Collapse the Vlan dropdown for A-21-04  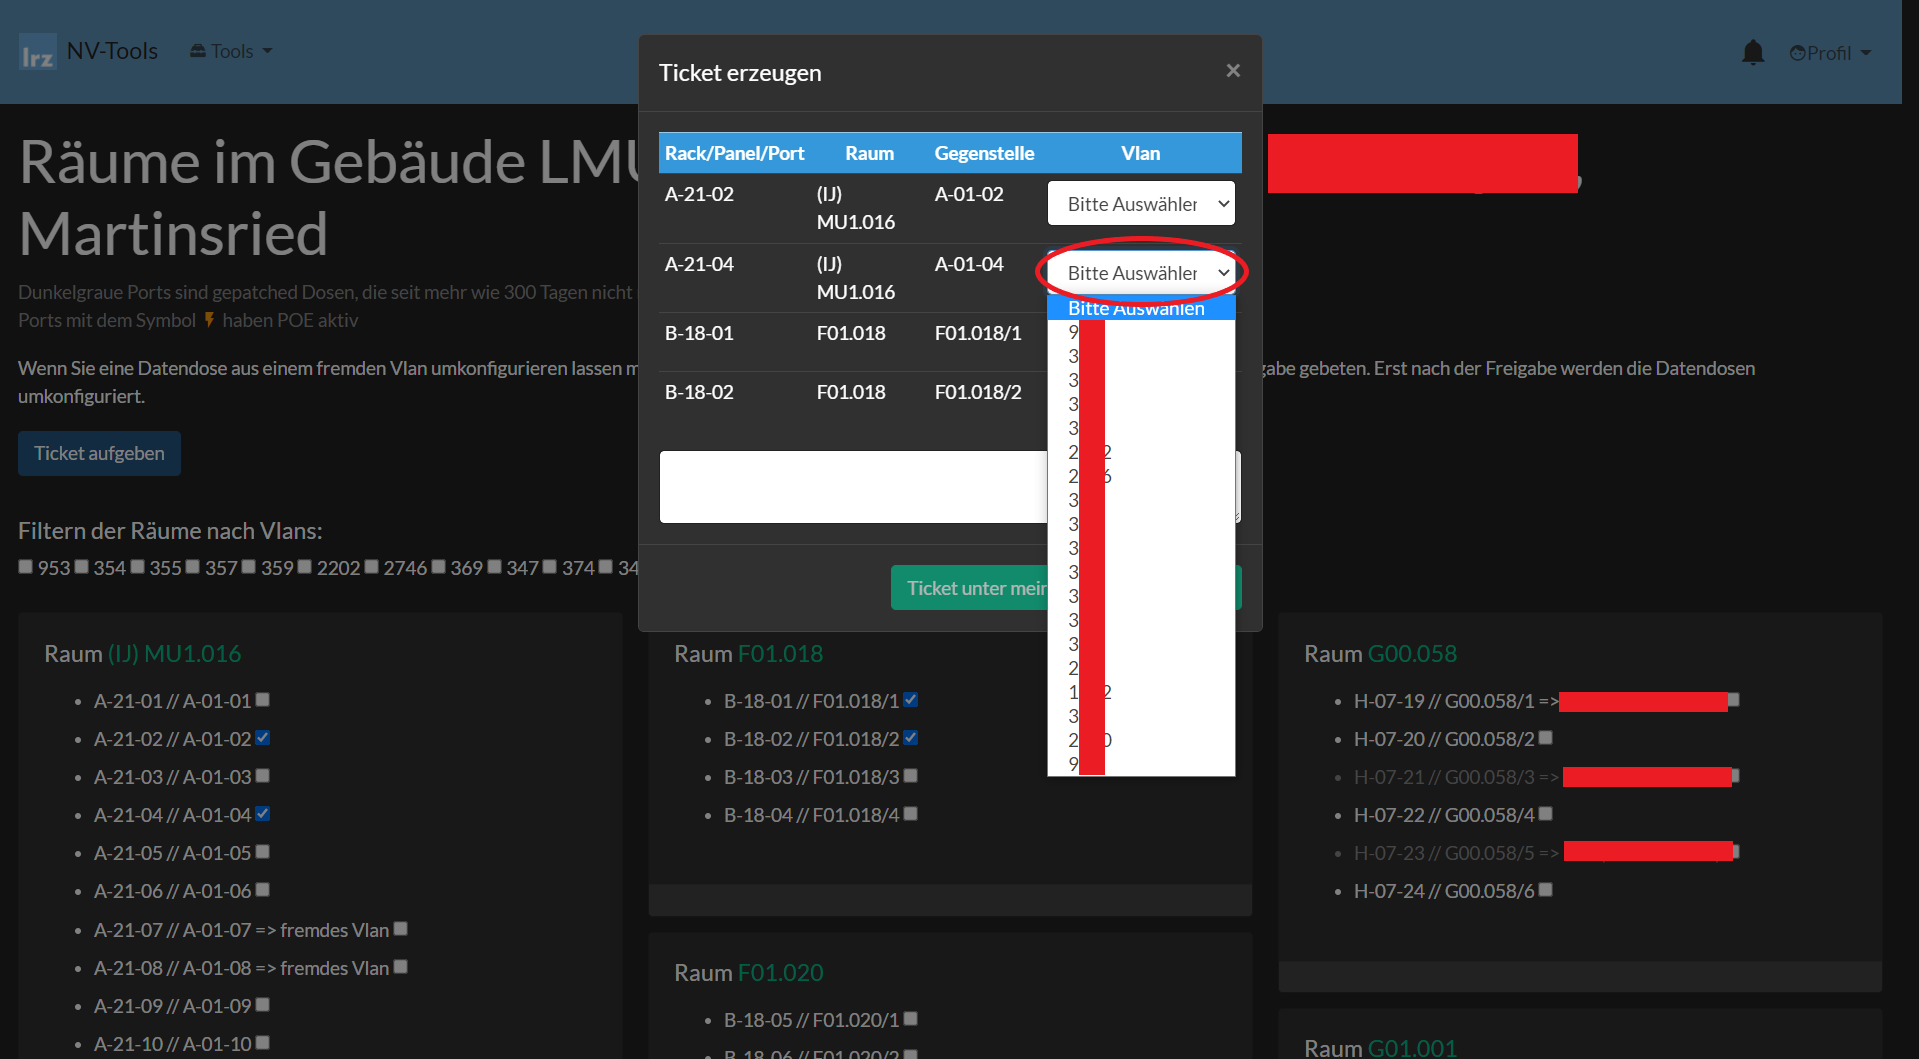coord(1140,273)
